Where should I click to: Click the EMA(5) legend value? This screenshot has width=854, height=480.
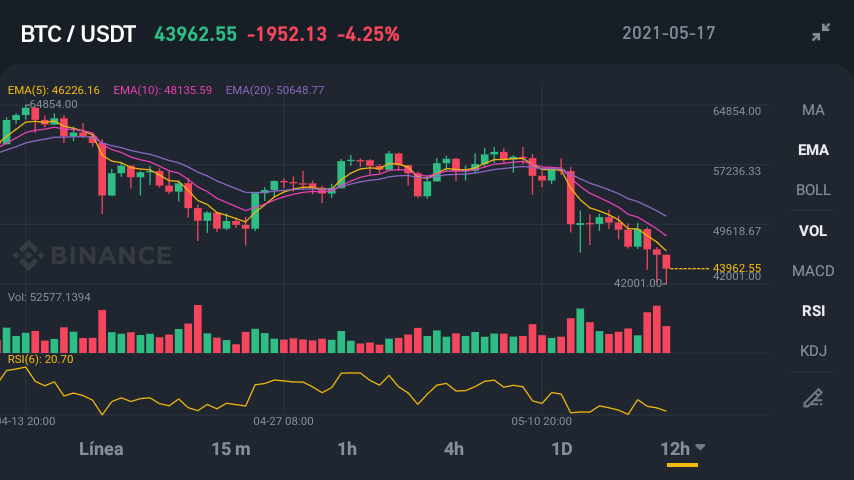(53, 90)
